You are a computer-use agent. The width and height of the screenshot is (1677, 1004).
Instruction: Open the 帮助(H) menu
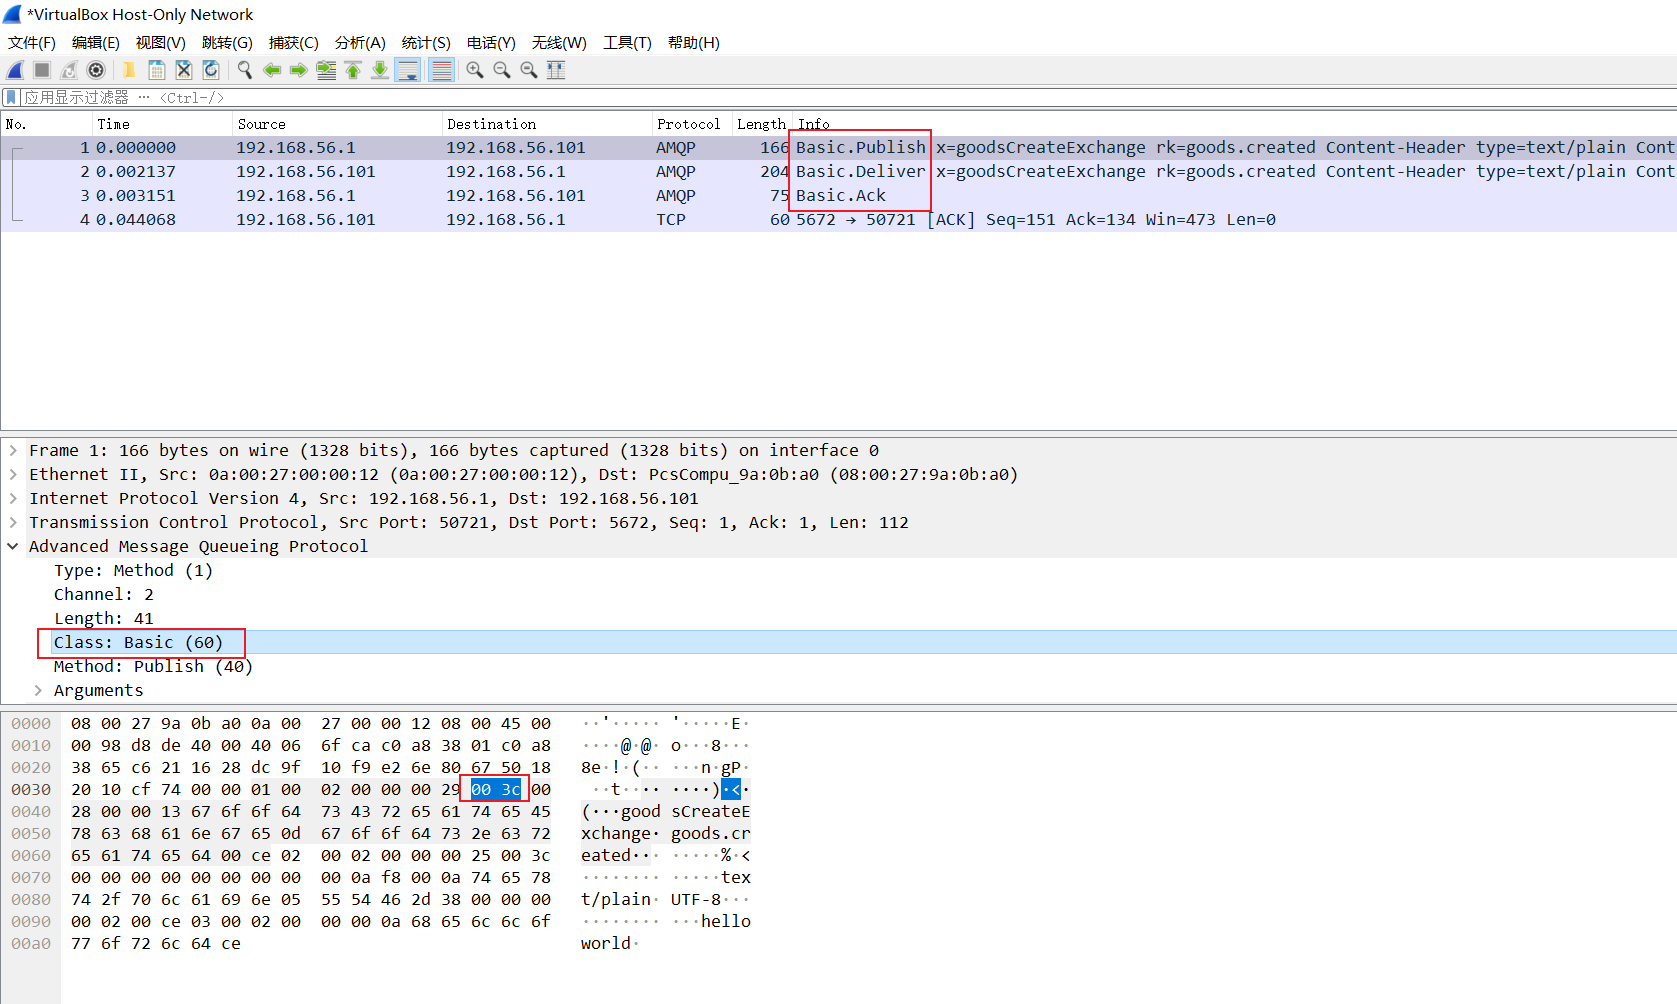click(694, 42)
